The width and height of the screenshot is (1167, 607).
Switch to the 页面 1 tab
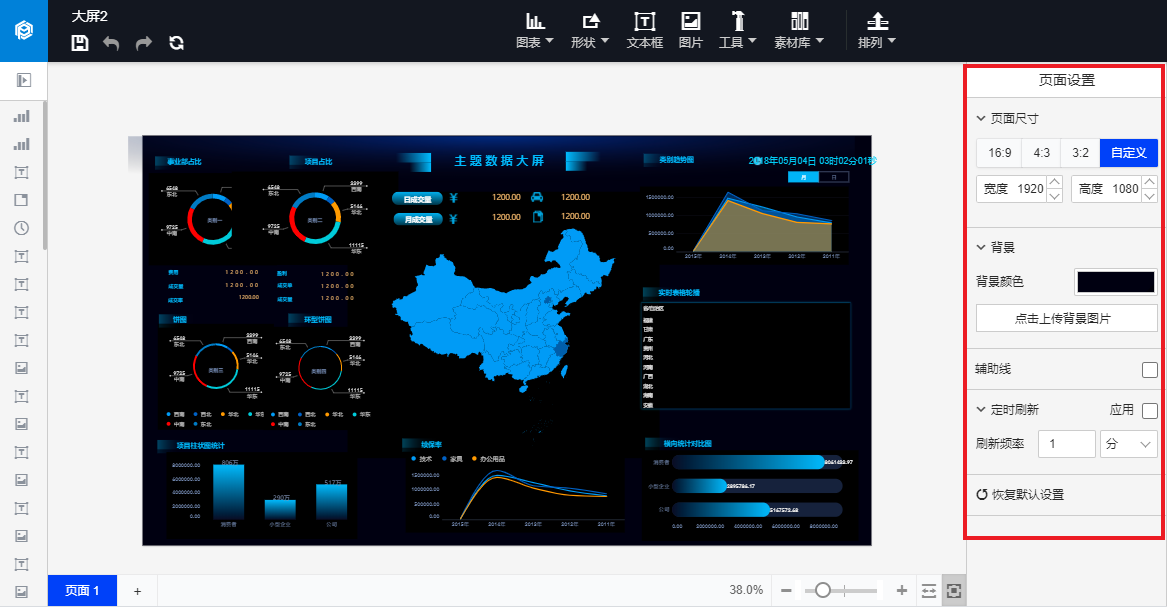pos(82,590)
